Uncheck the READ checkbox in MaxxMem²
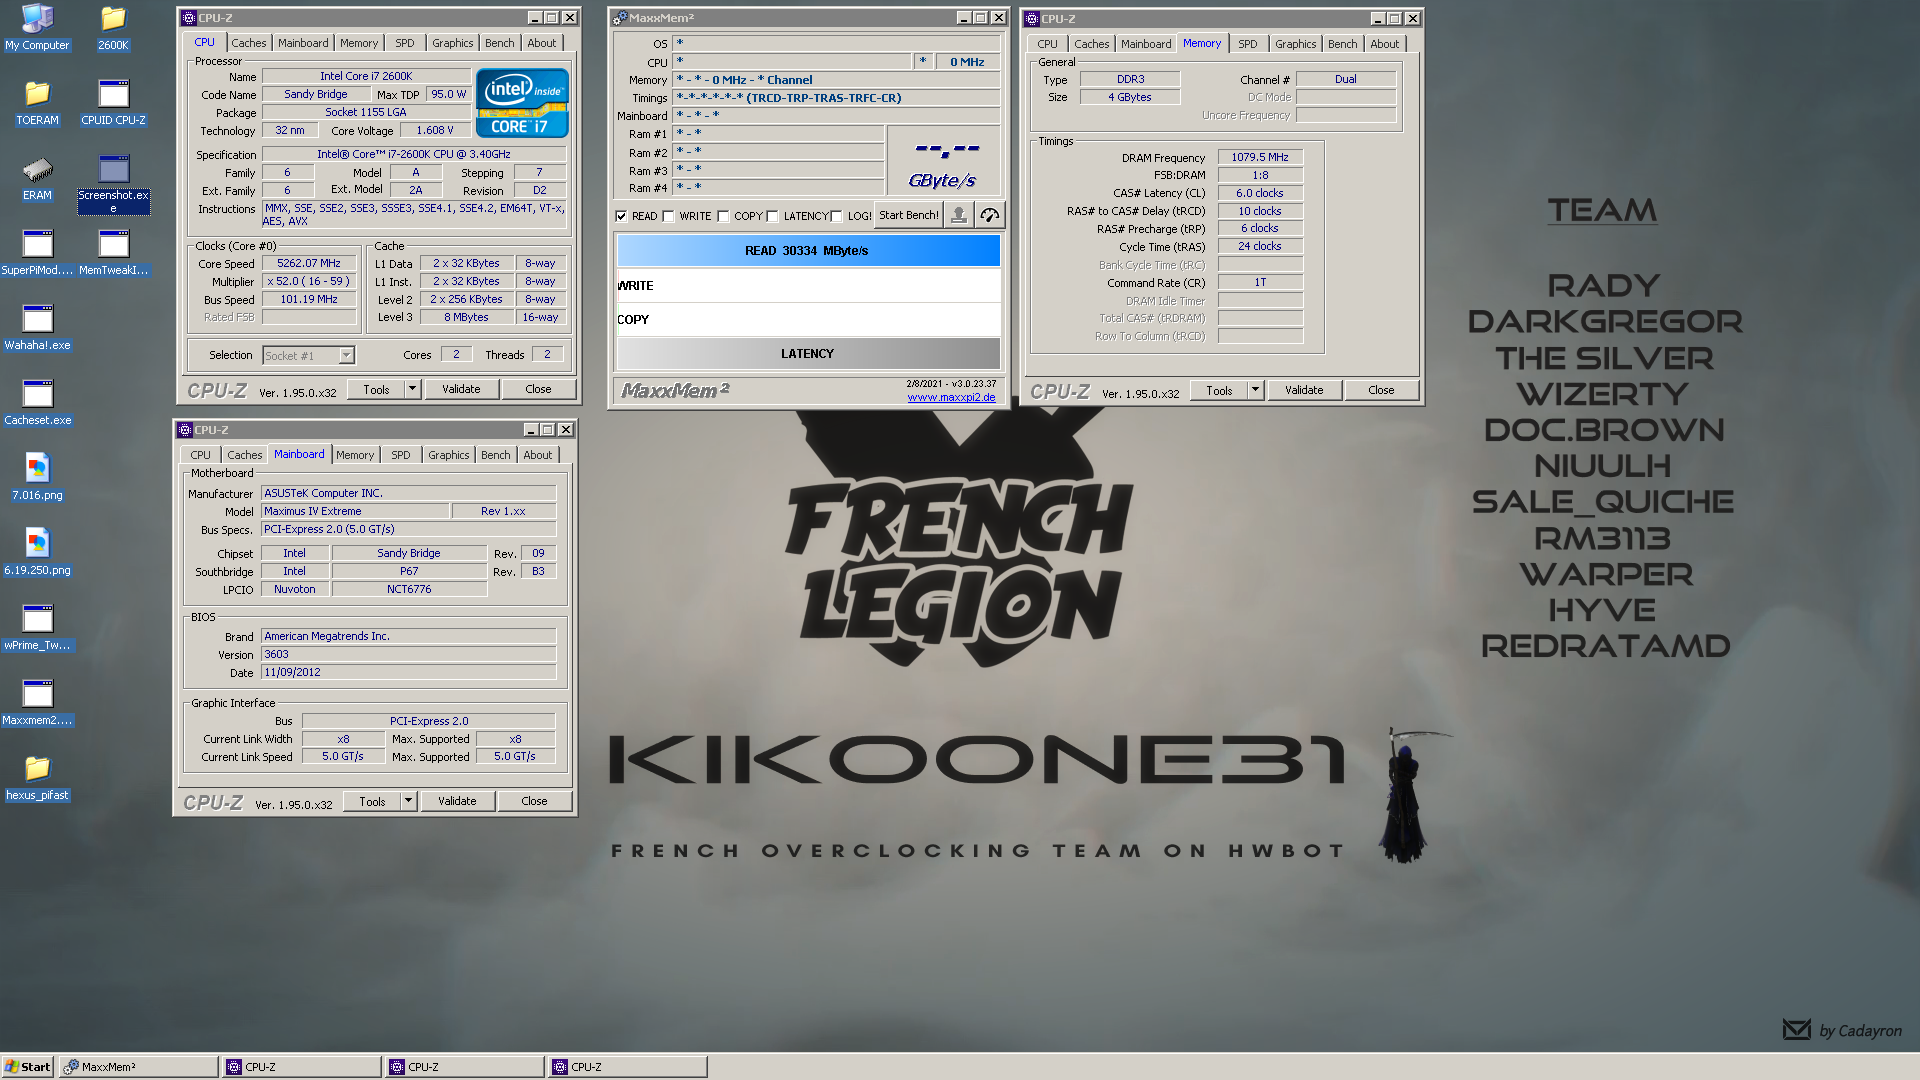The width and height of the screenshot is (1920, 1080). point(621,216)
